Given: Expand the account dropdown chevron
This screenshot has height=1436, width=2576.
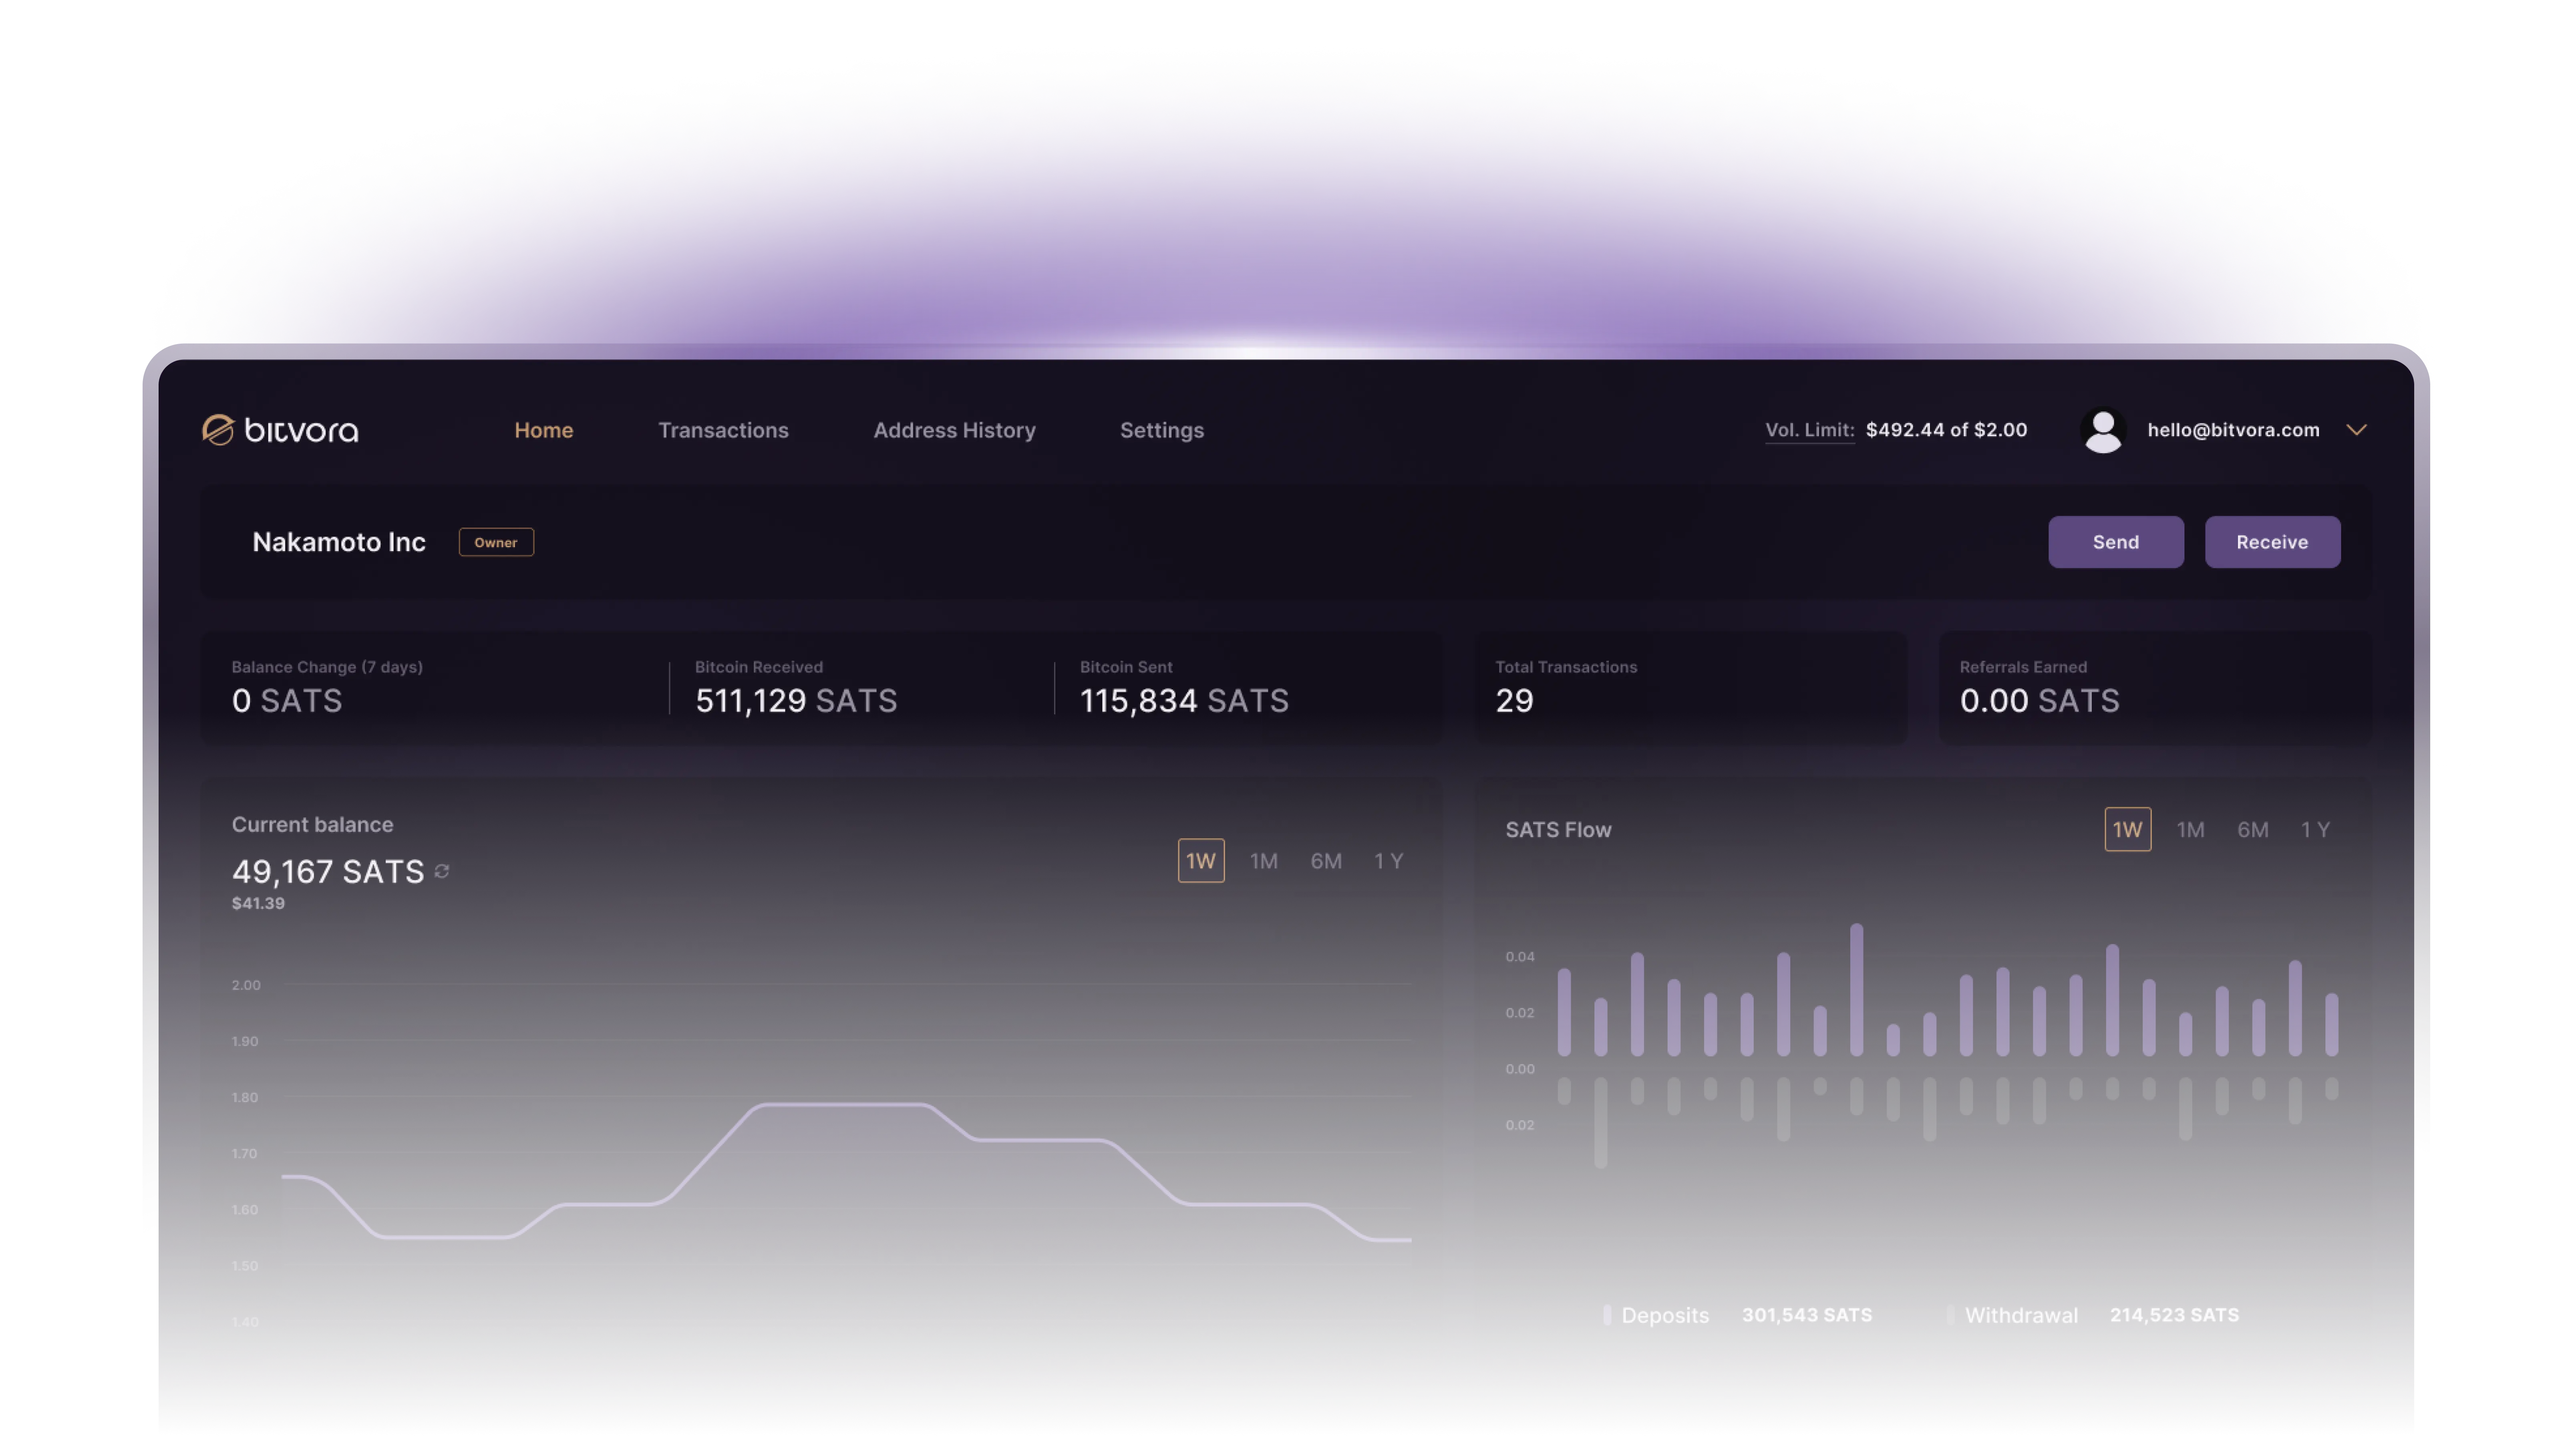Looking at the screenshot, I should click(x=2357, y=430).
